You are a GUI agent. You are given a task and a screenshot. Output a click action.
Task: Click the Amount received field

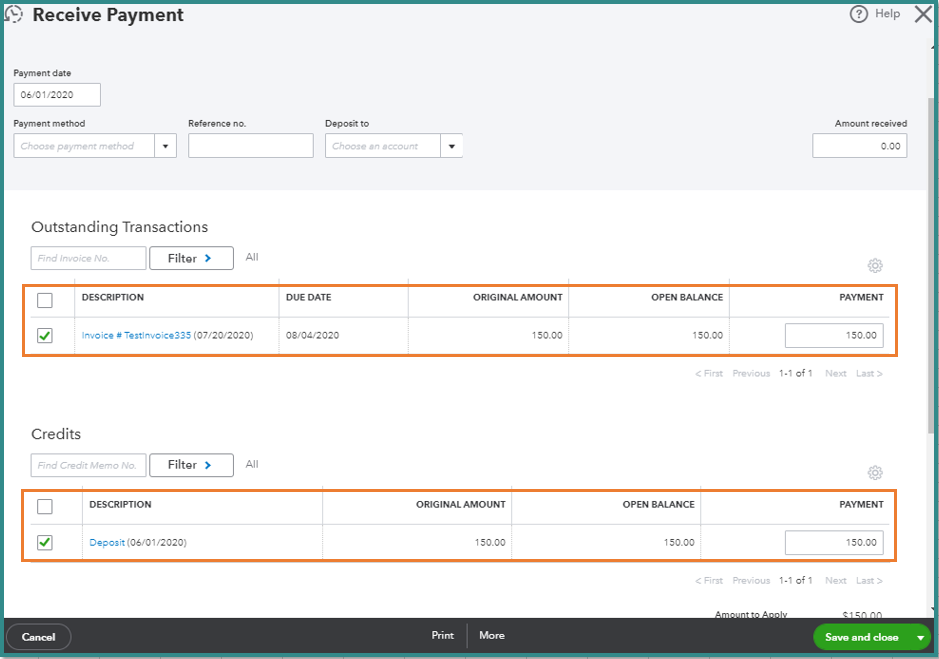(859, 146)
